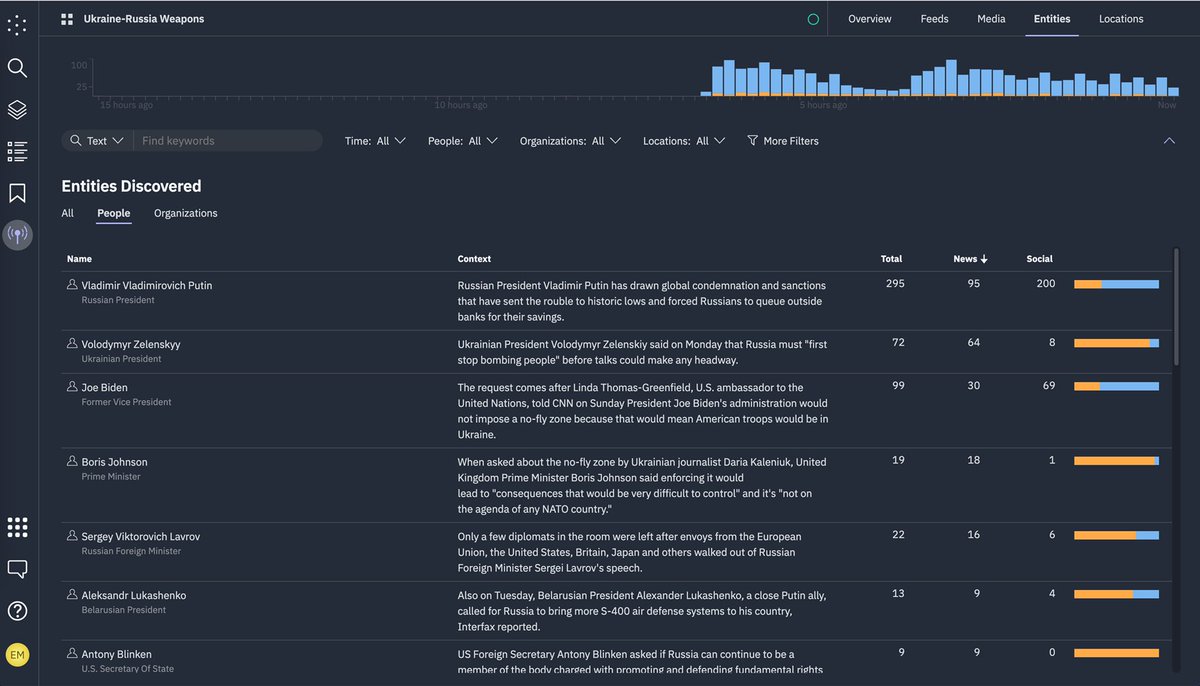Click the news/social ratio bar in Putin's row
Screen dimensions: 1200x686
click(1116, 285)
